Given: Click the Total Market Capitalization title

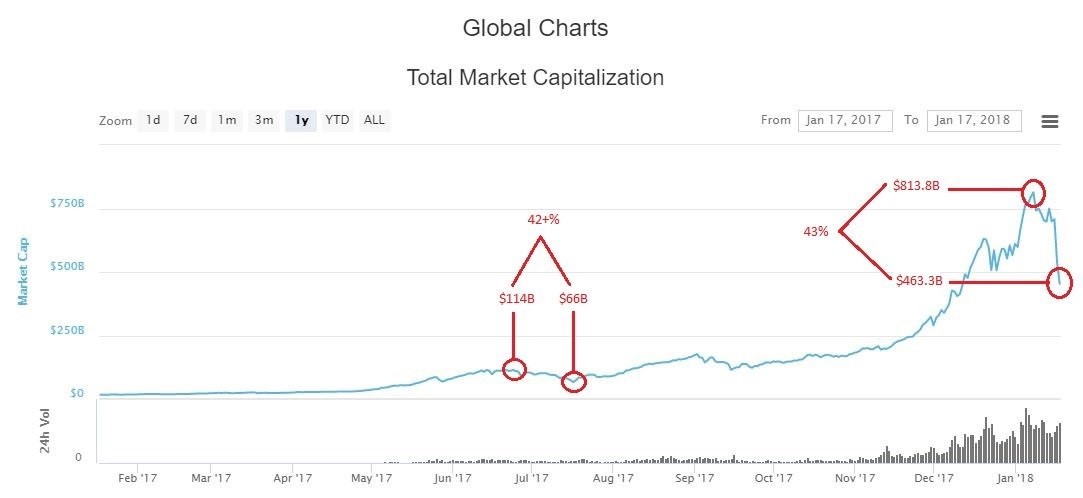Looking at the screenshot, I should click(535, 77).
